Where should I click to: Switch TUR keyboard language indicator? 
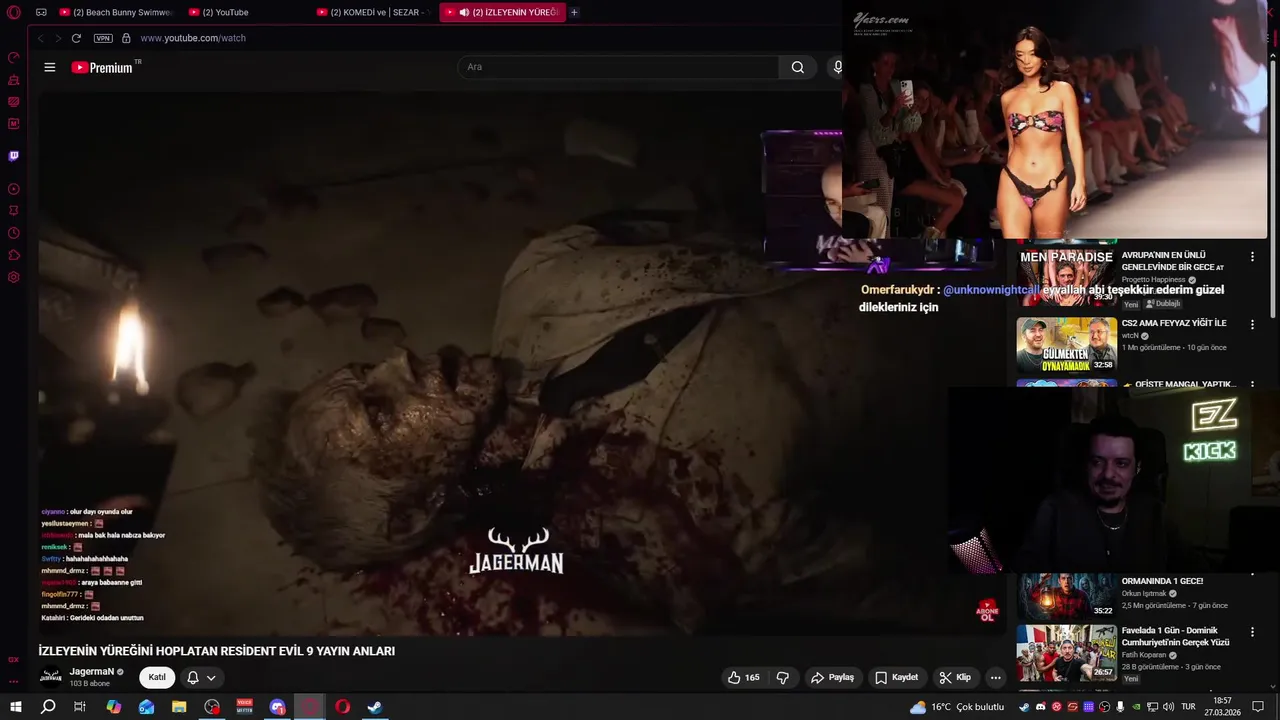point(1188,707)
